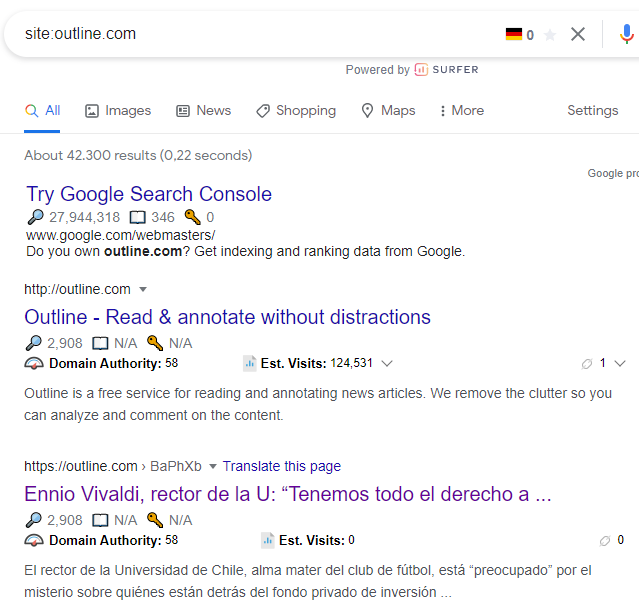Click Domain Authority gauge icon for Outline homepage
Screen dimensions: 639x615
pyautogui.click(x=34, y=363)
